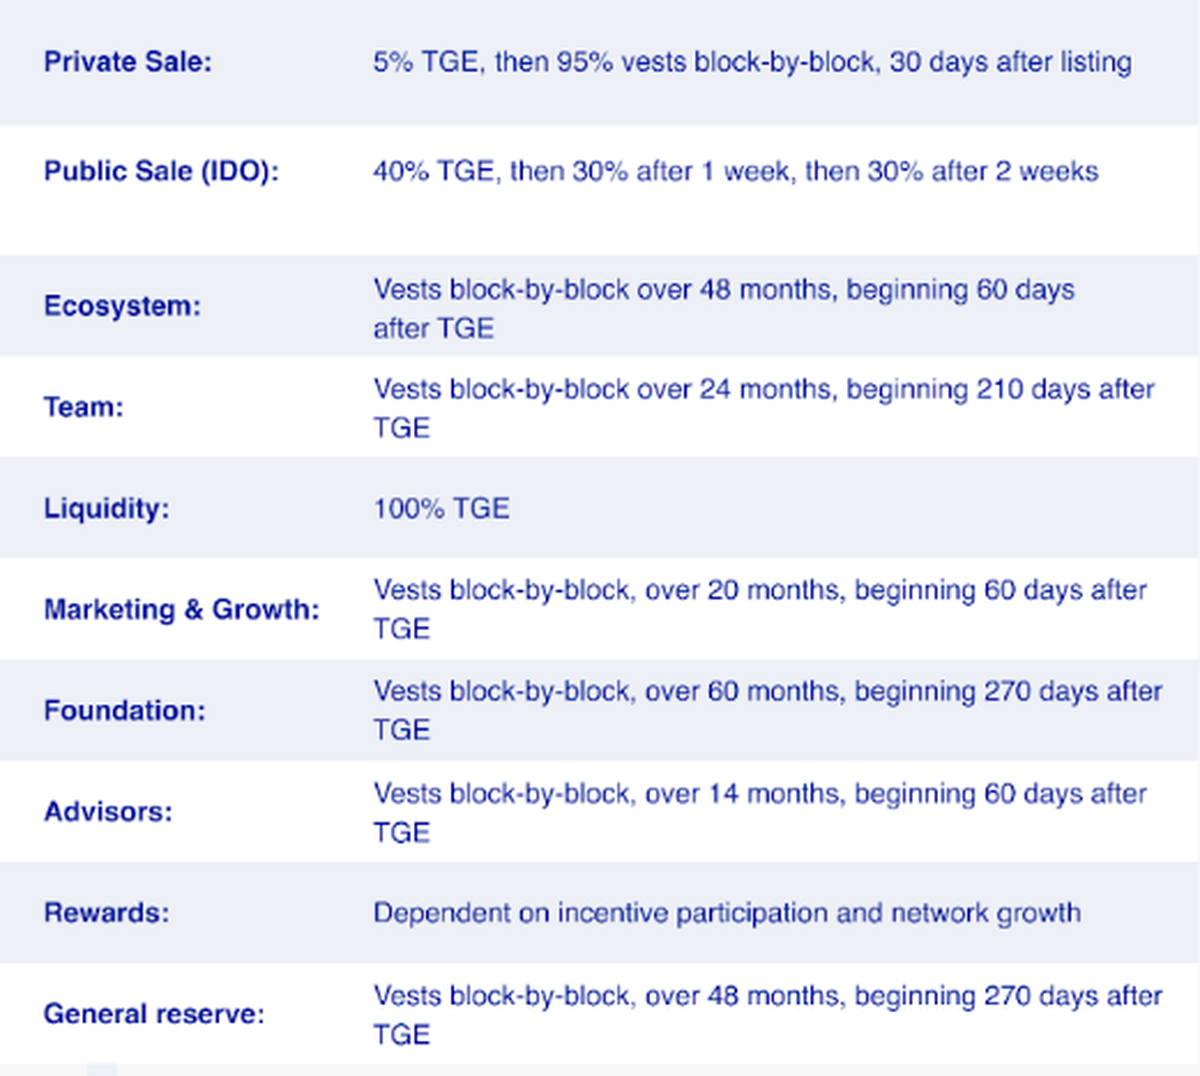Viewport: 1200px width, 1076px height.
Task: Select the "Advisors:" row label
Action: 108,811
